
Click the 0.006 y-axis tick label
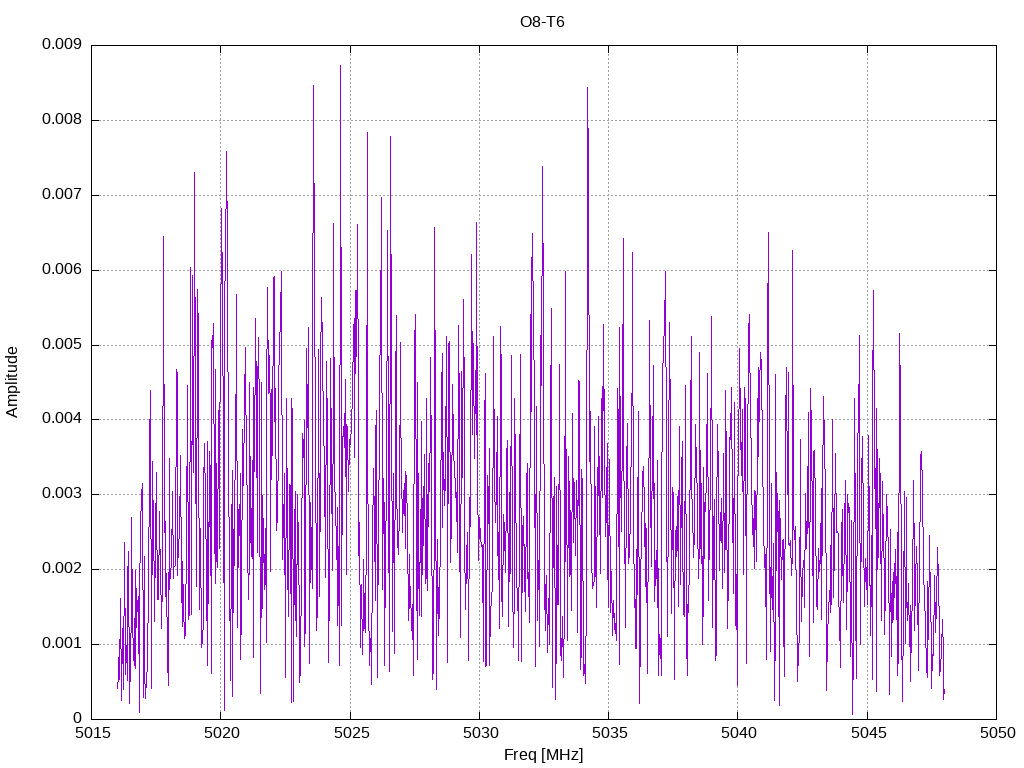coord(62,270)
